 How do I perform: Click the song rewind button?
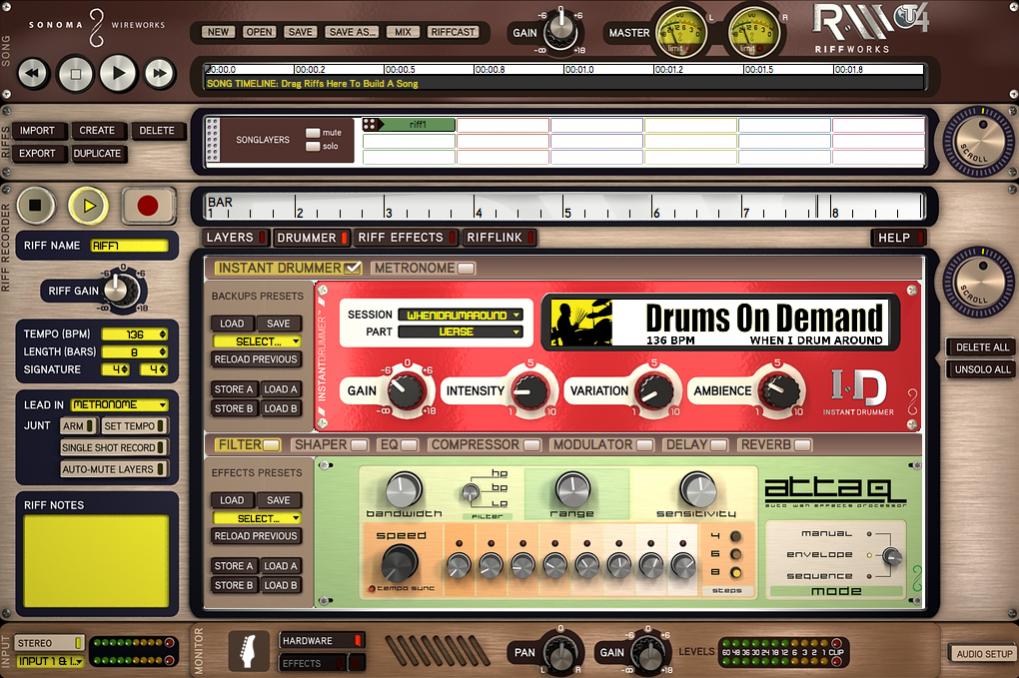32,73
